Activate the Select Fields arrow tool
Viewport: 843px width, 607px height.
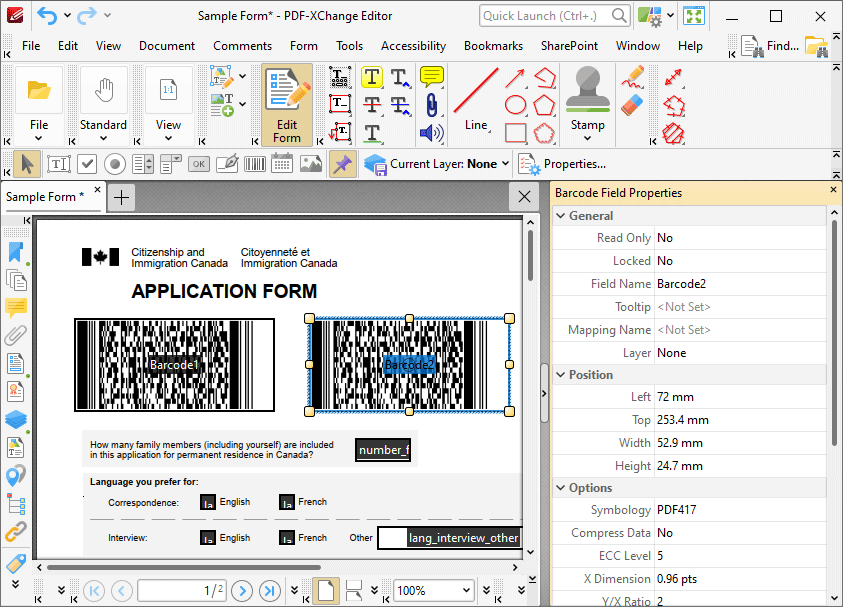click(x=26, y=164)
